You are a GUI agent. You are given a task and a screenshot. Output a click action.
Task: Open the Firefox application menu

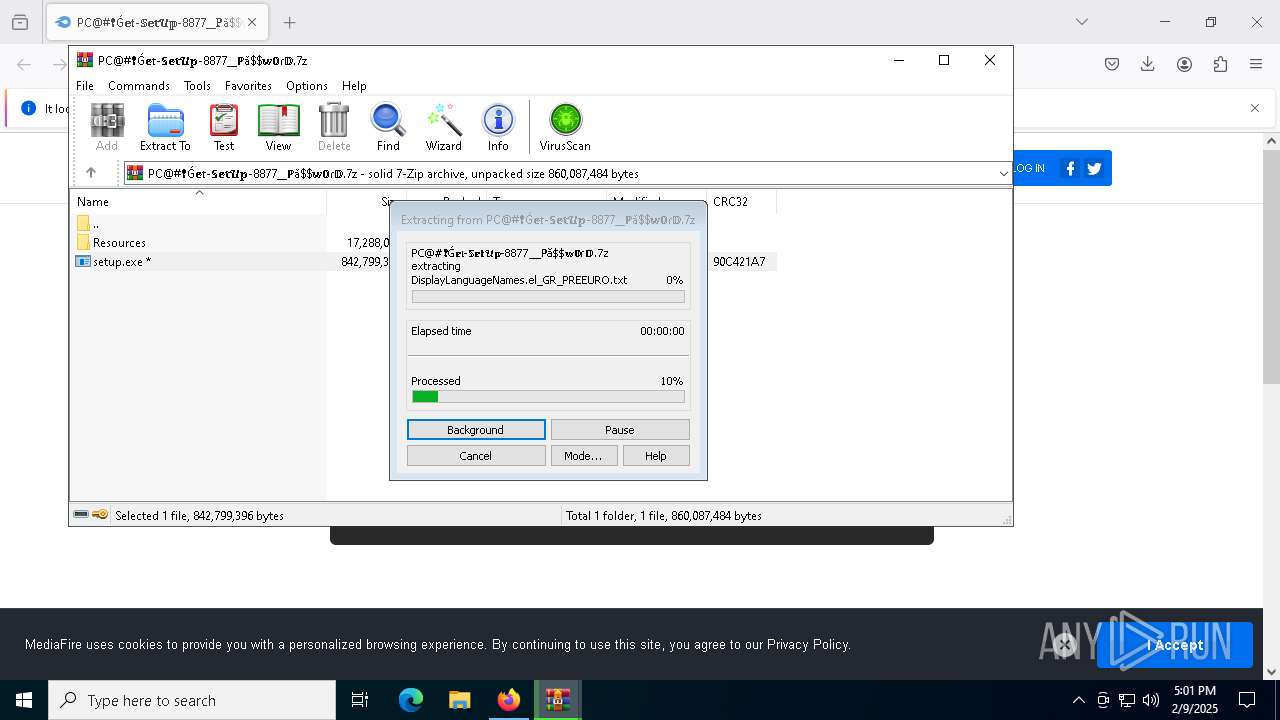(1256, 64)
